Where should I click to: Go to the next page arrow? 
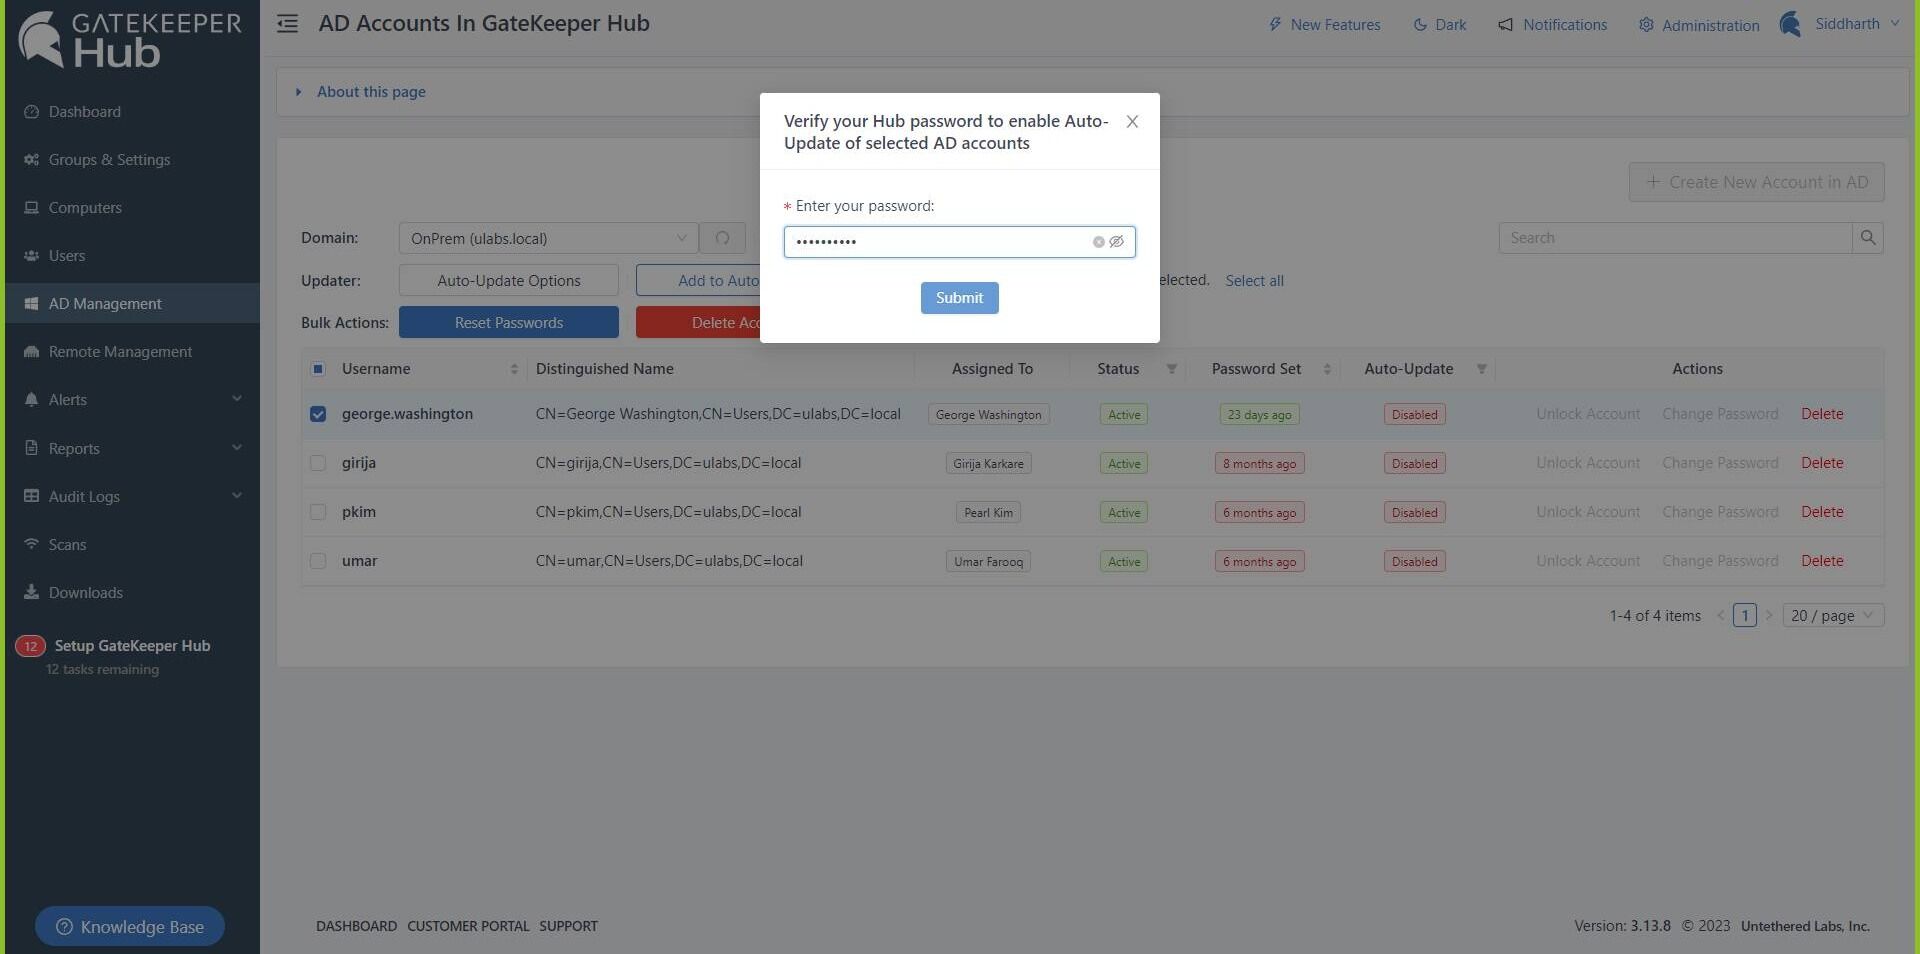1768,616
